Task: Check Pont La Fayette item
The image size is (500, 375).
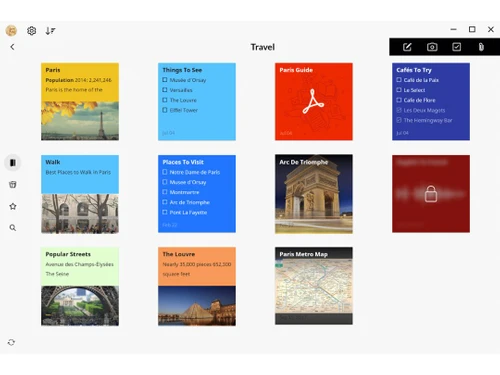Action: point(165,212)
